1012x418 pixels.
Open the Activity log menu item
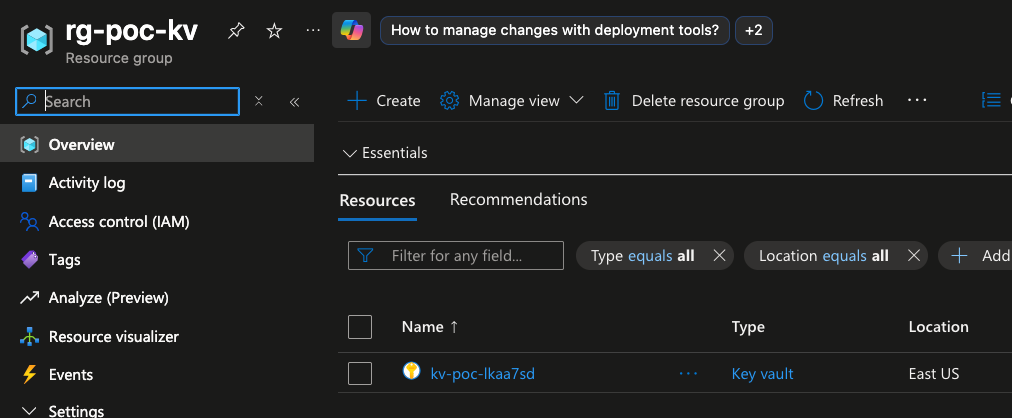point(157,183)
